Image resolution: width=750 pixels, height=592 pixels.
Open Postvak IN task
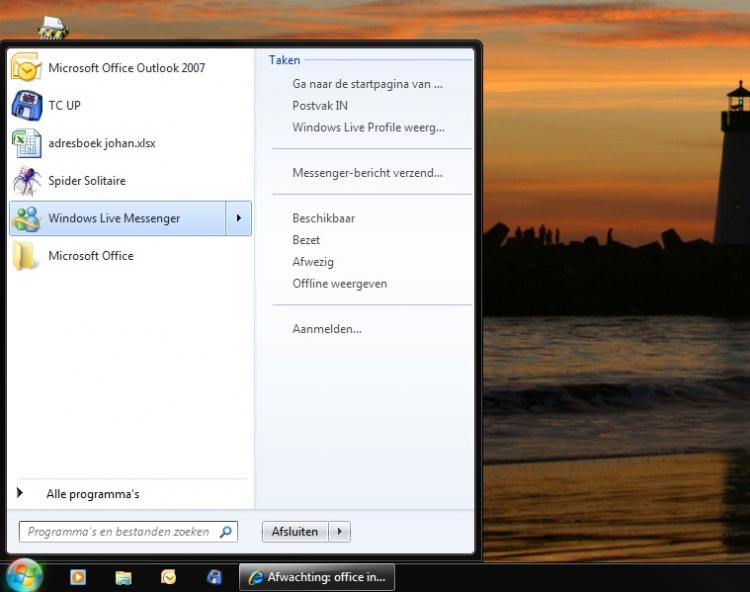[x=320, y=106]
